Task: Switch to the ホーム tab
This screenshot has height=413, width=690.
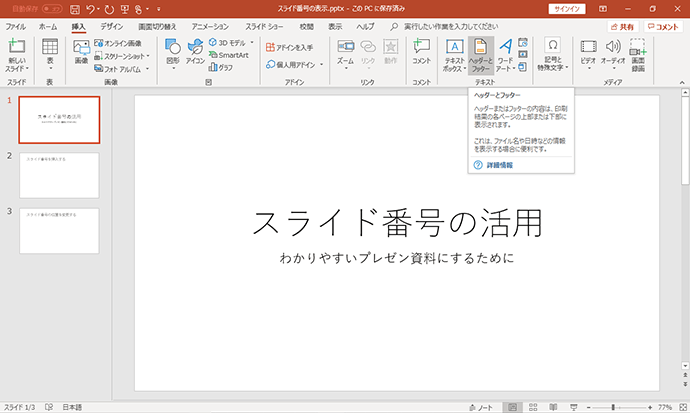Action: 48,27
